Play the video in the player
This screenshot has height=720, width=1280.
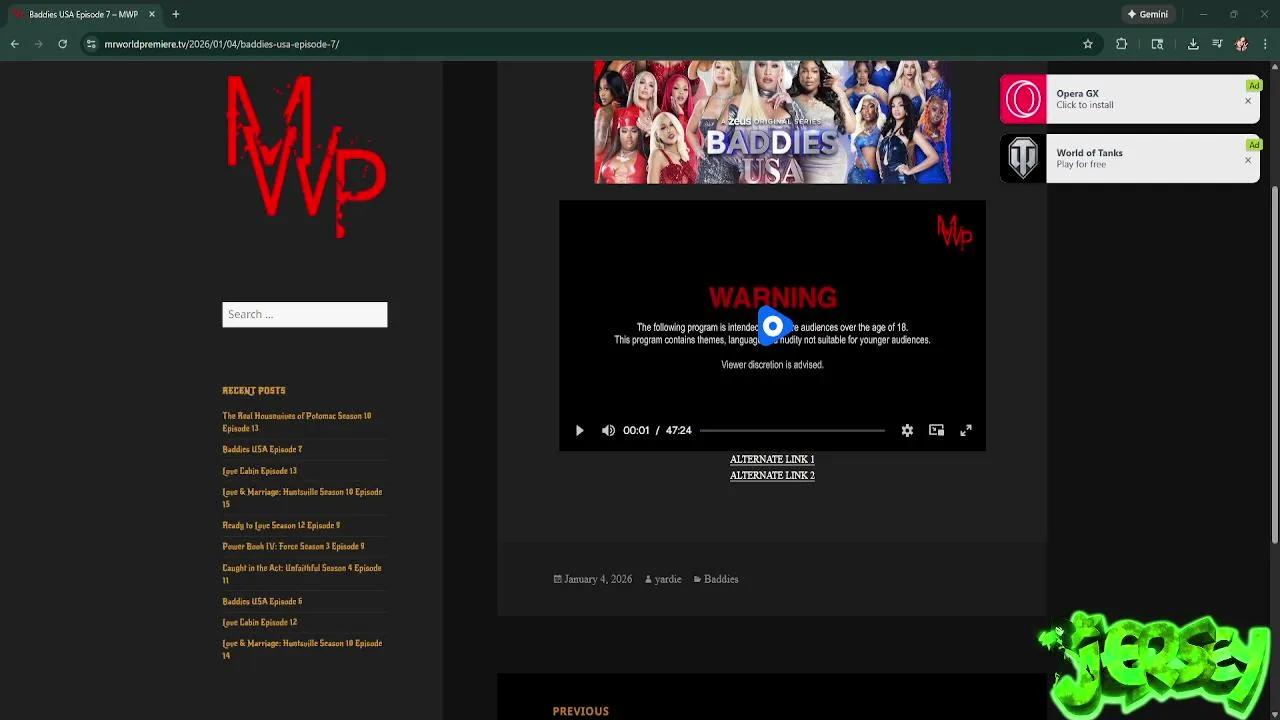(579, 430)
